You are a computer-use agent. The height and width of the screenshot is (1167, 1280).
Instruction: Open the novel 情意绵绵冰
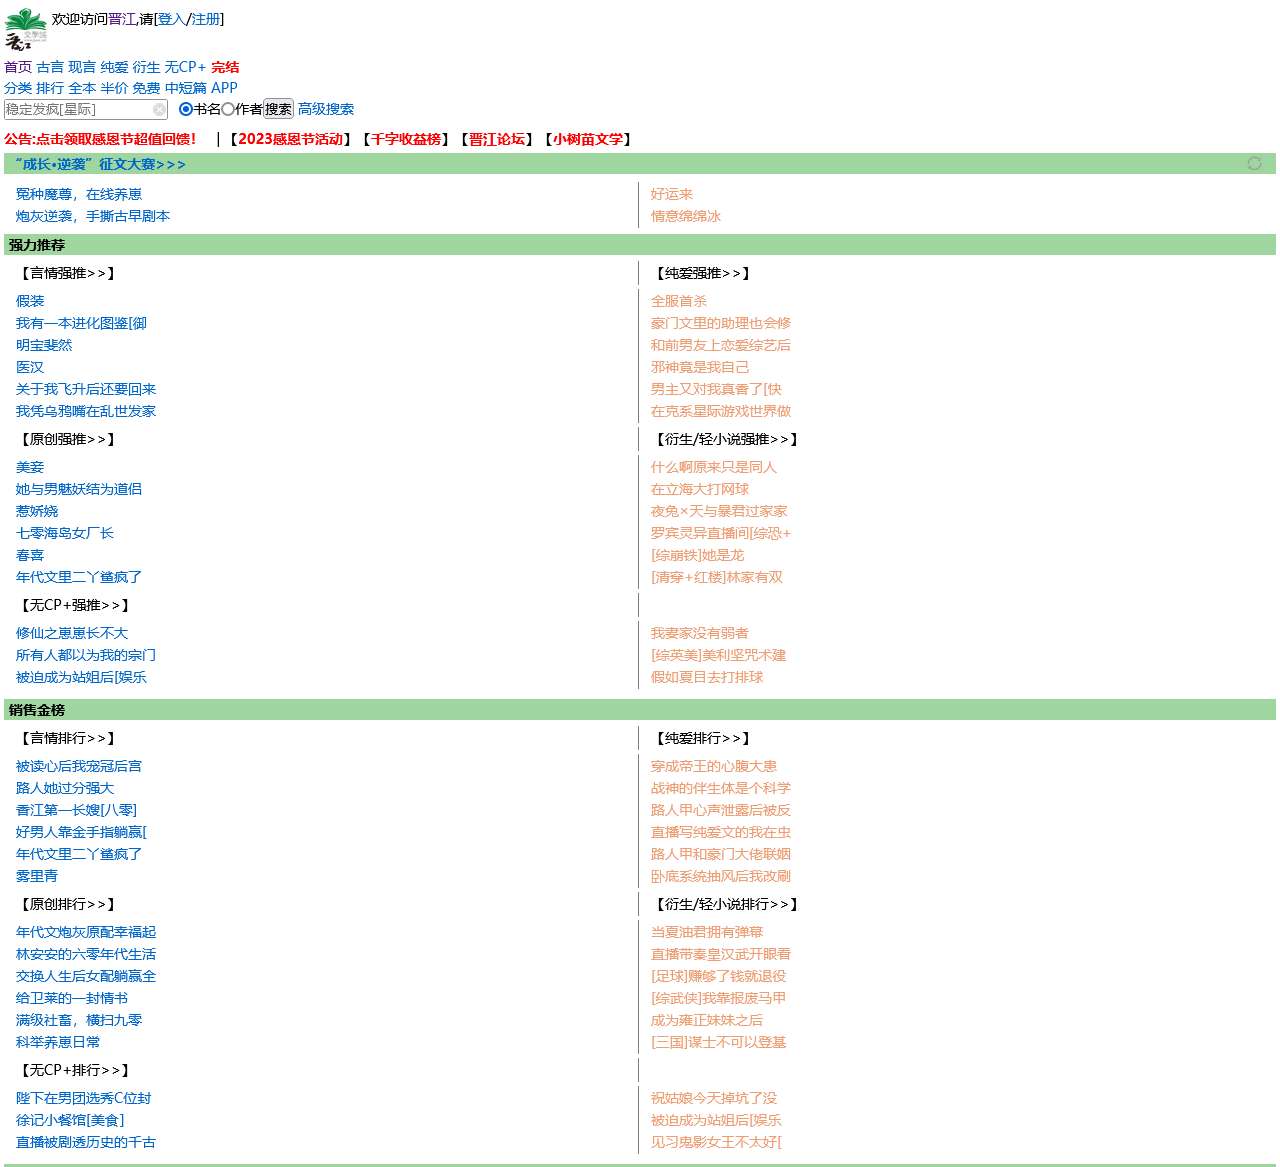(686, 216)
